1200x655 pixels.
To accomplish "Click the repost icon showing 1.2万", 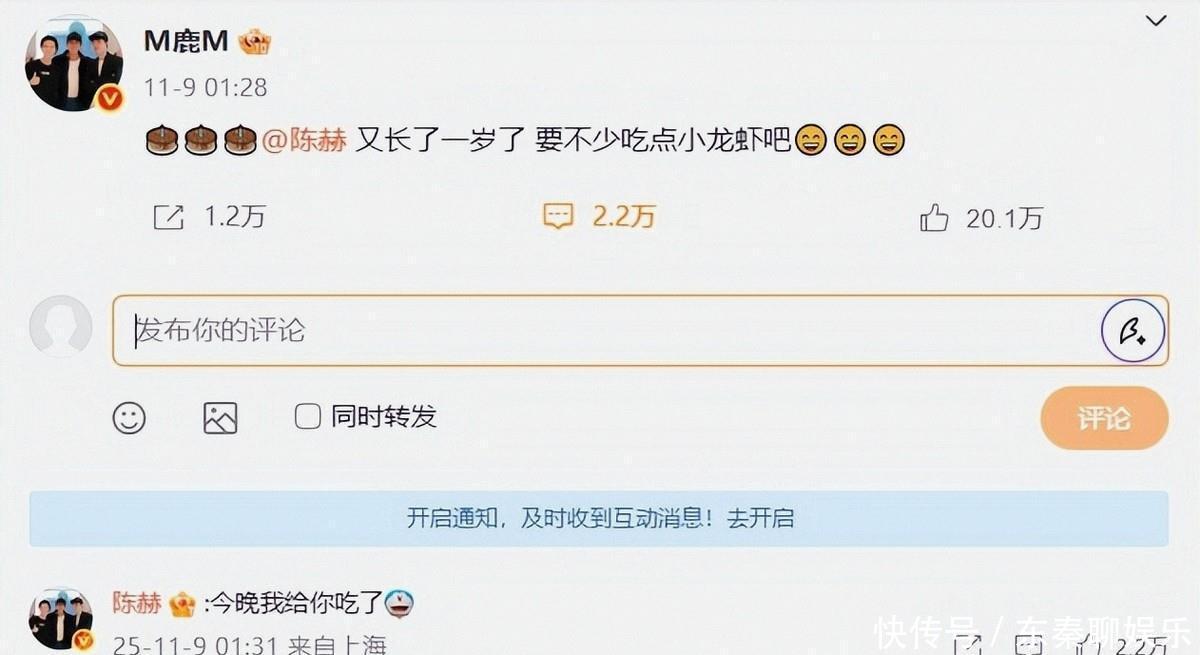I will 168,217.
